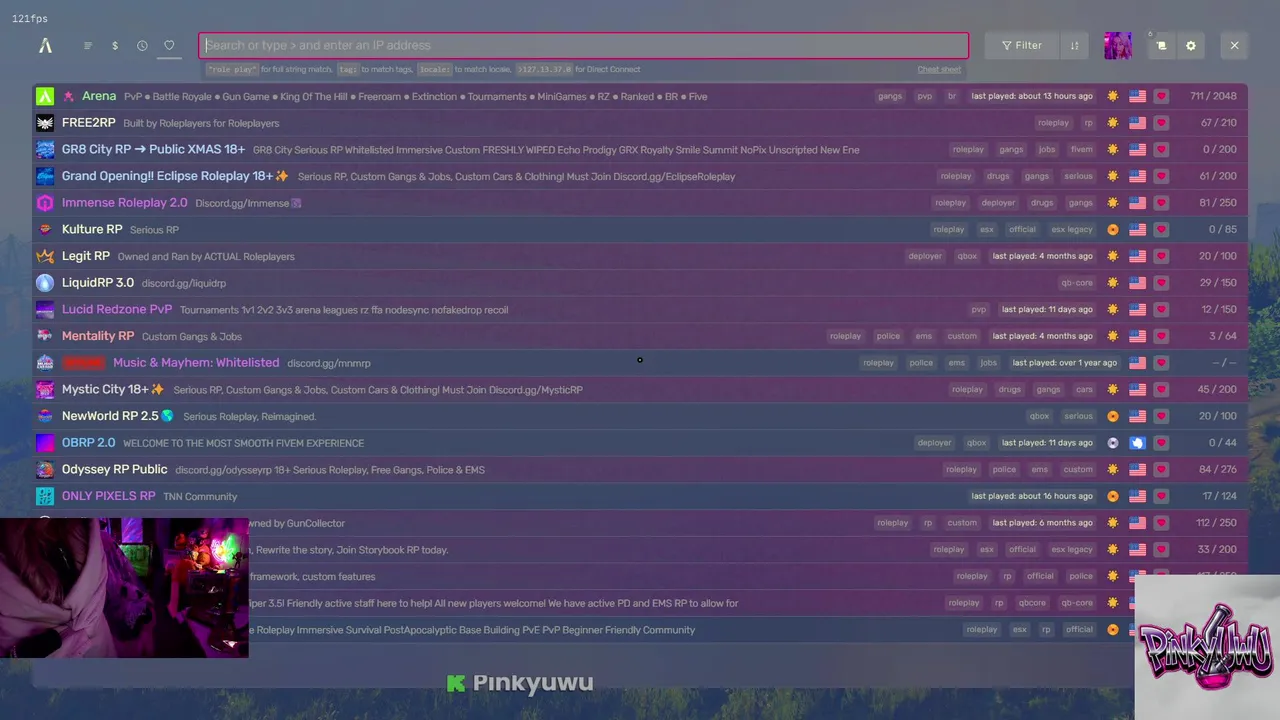The width and height of the screenshot is (1280, 720).
Task: Switch to the server list browse tab
Action: 88,46
